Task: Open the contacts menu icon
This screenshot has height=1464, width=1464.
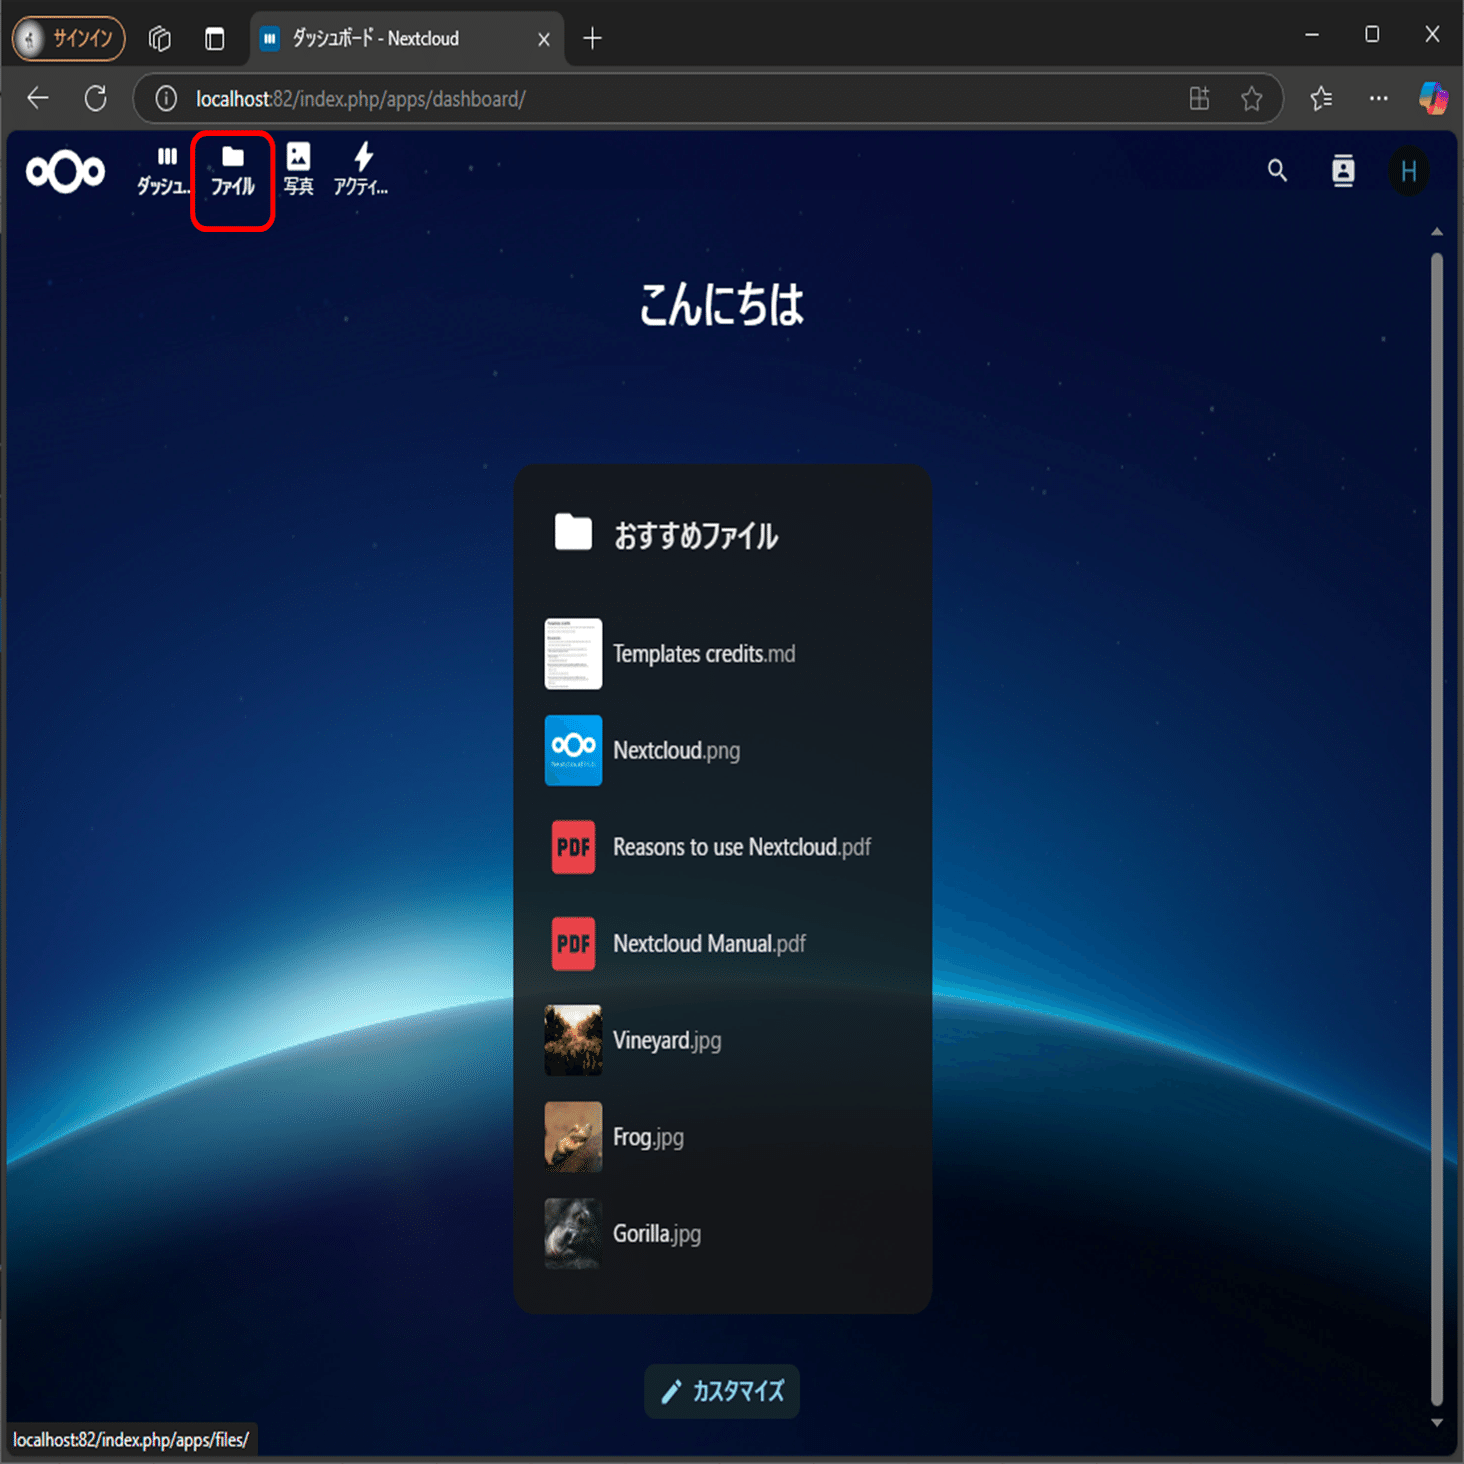Action: (x=1343, y=170)
